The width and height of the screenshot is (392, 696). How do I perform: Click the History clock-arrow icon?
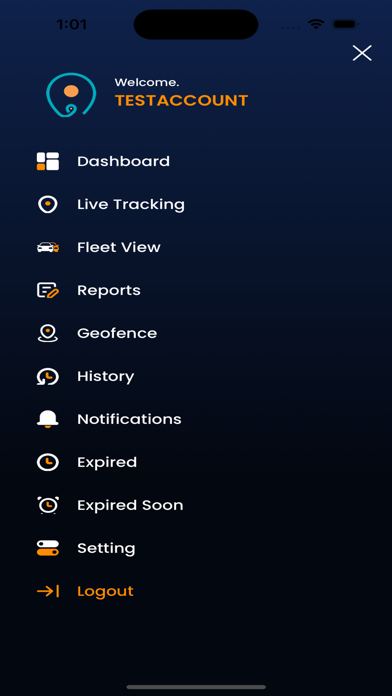click(x=48, y=376)
